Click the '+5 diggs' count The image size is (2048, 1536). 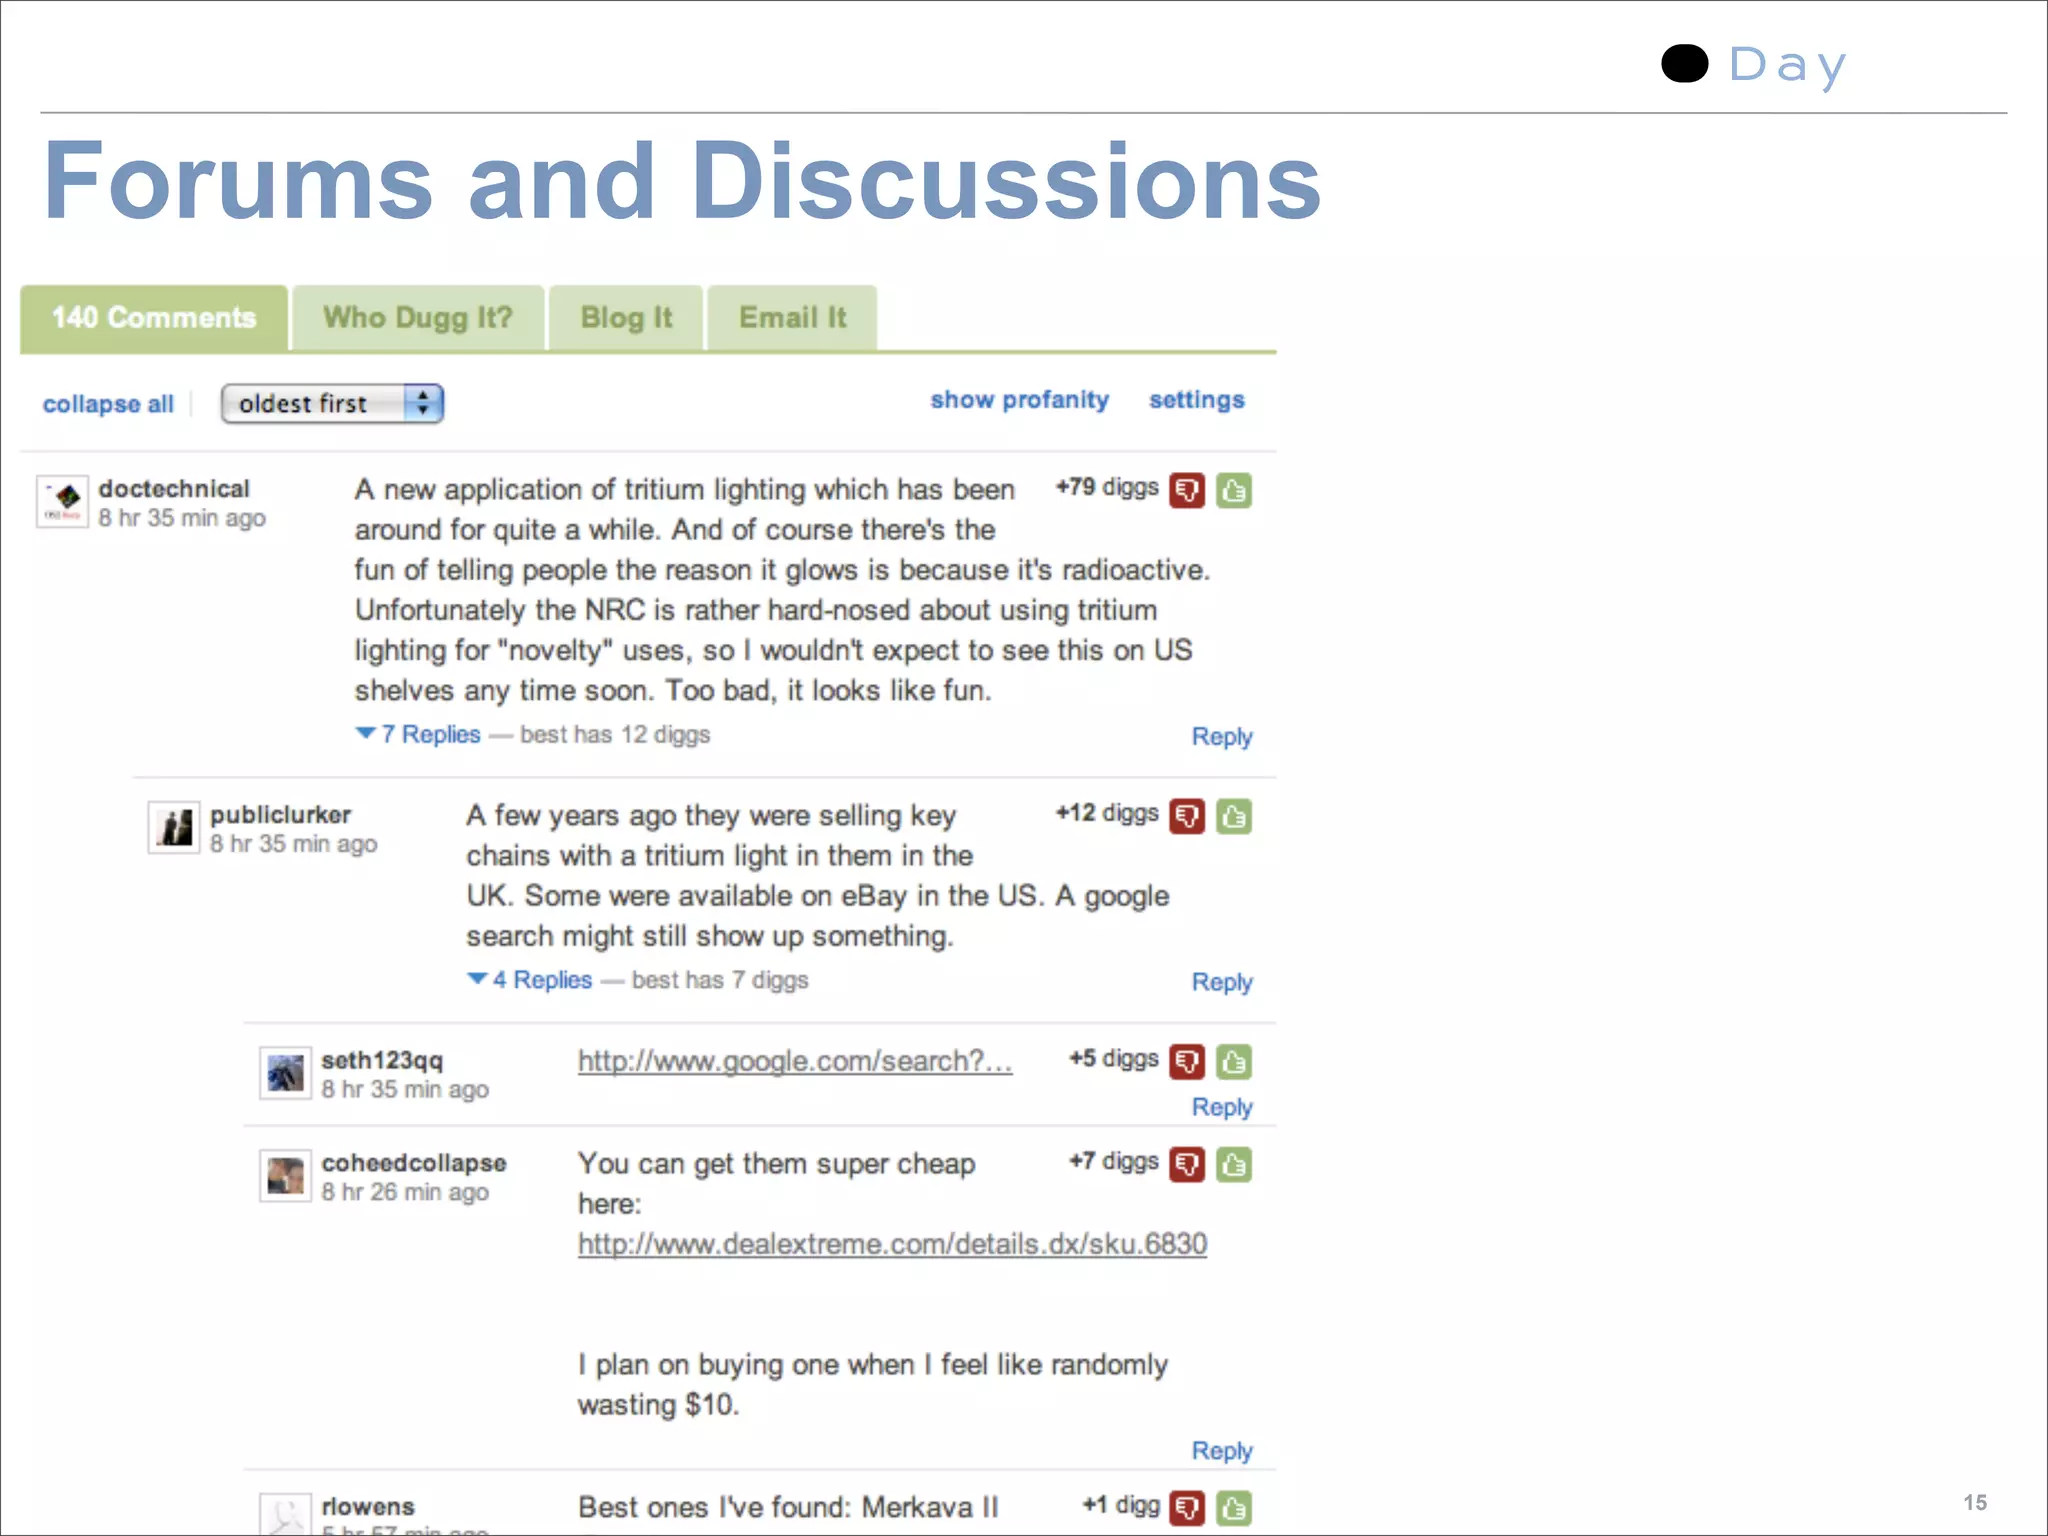[x=1114, y=1058]
